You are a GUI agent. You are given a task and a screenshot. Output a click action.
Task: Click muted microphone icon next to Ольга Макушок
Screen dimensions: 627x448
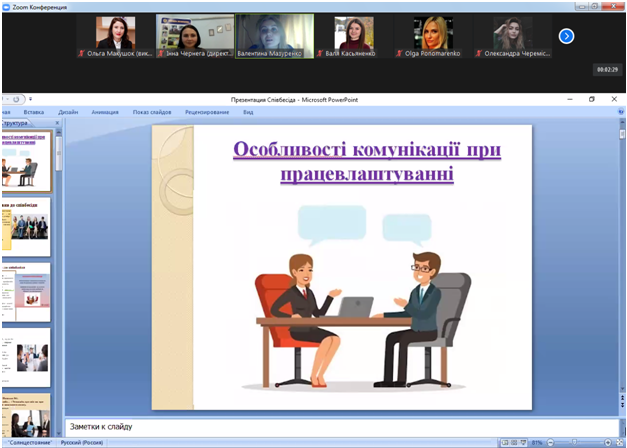click(x=82, y=53)
